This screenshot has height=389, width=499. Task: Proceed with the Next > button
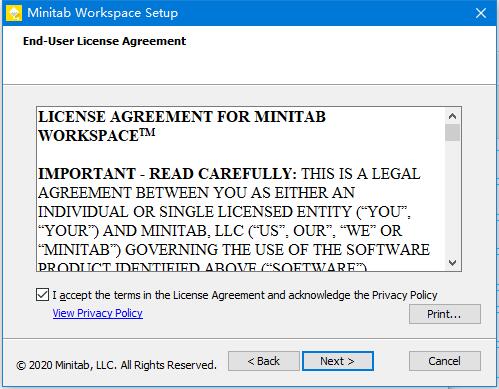[338, 361]
